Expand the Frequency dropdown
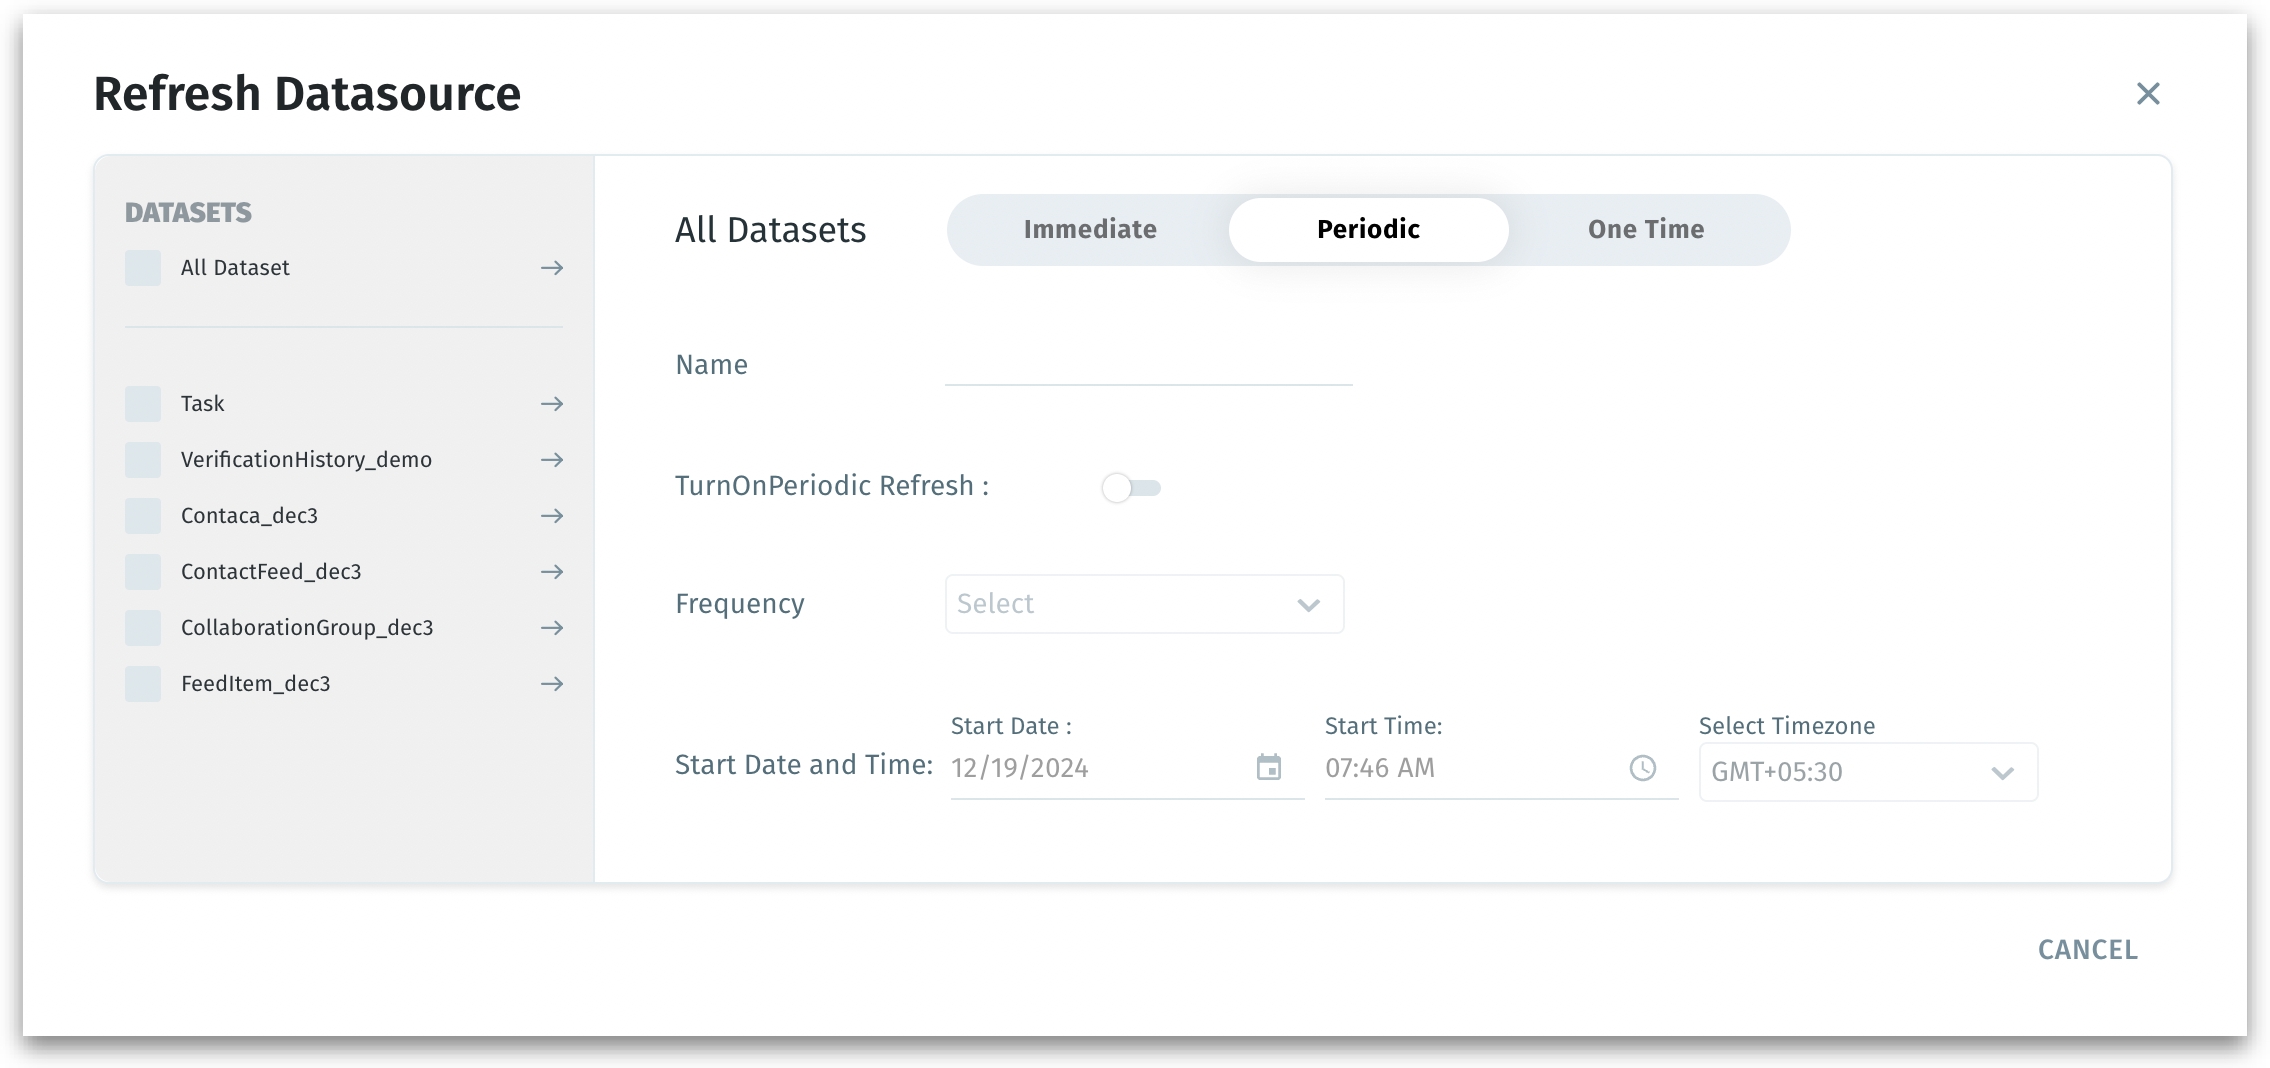 (1144, 604)
